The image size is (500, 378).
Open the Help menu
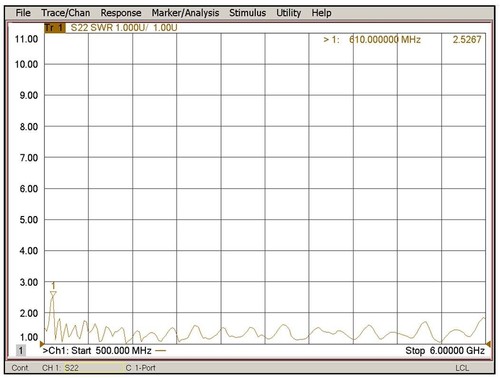[x=321, y=13]
